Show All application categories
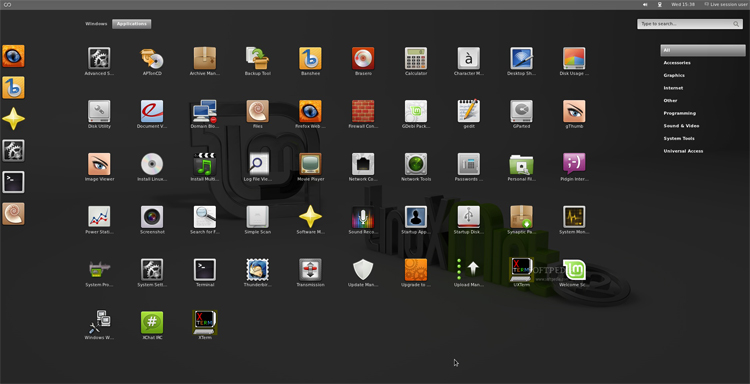 point(703,50)
